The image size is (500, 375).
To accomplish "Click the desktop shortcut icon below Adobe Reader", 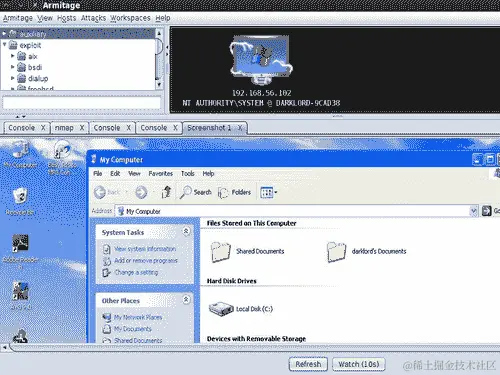I will [21, 296].
